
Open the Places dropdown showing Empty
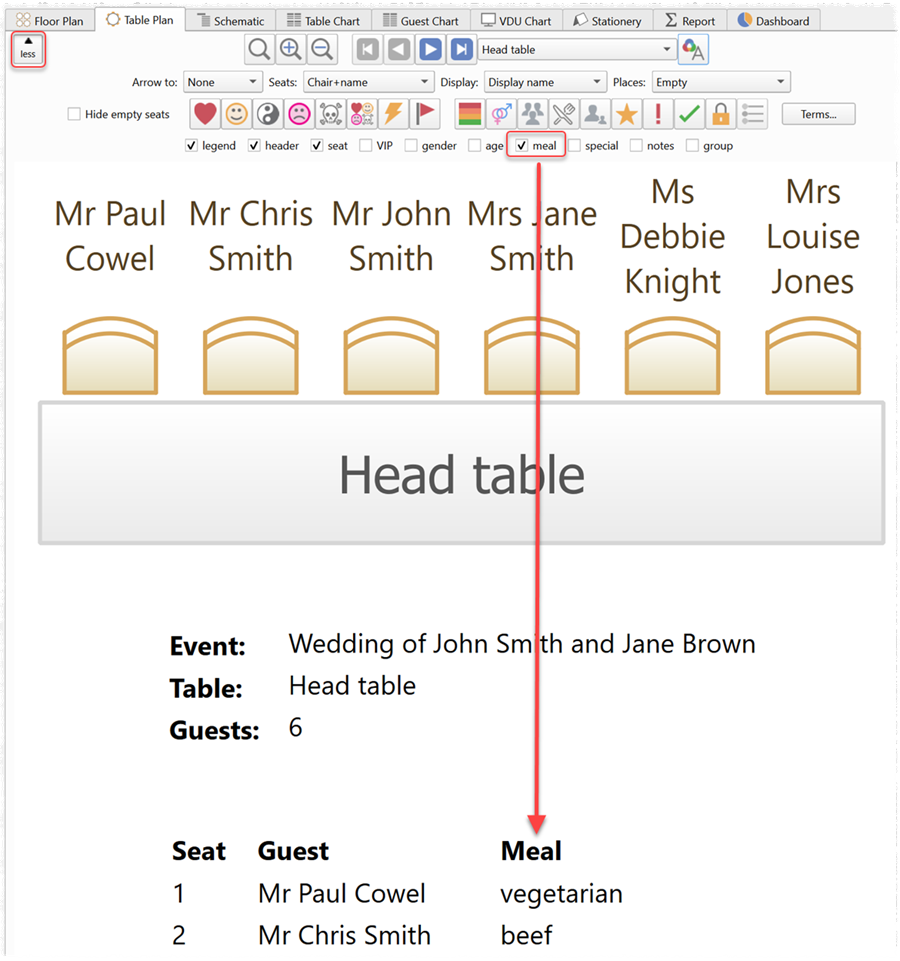720,81
